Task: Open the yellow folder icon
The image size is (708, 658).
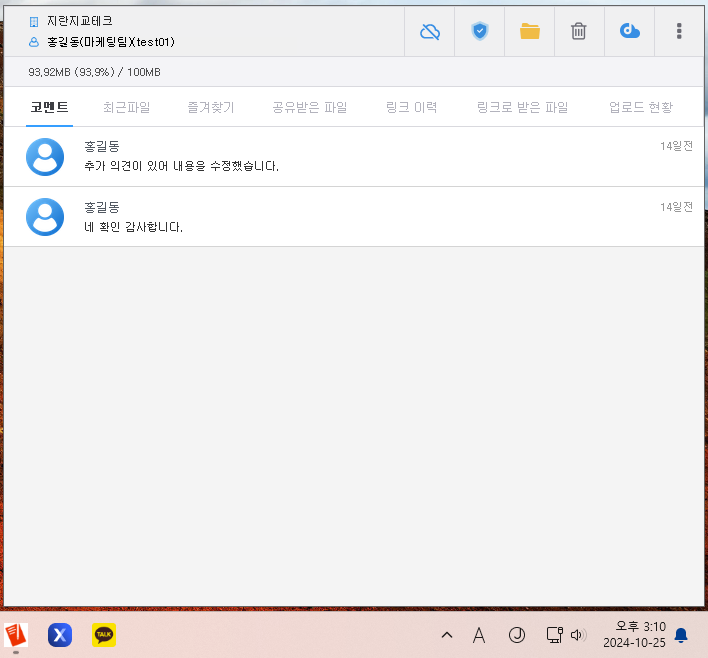Action: pyautogui.click(x=530, y=31)
